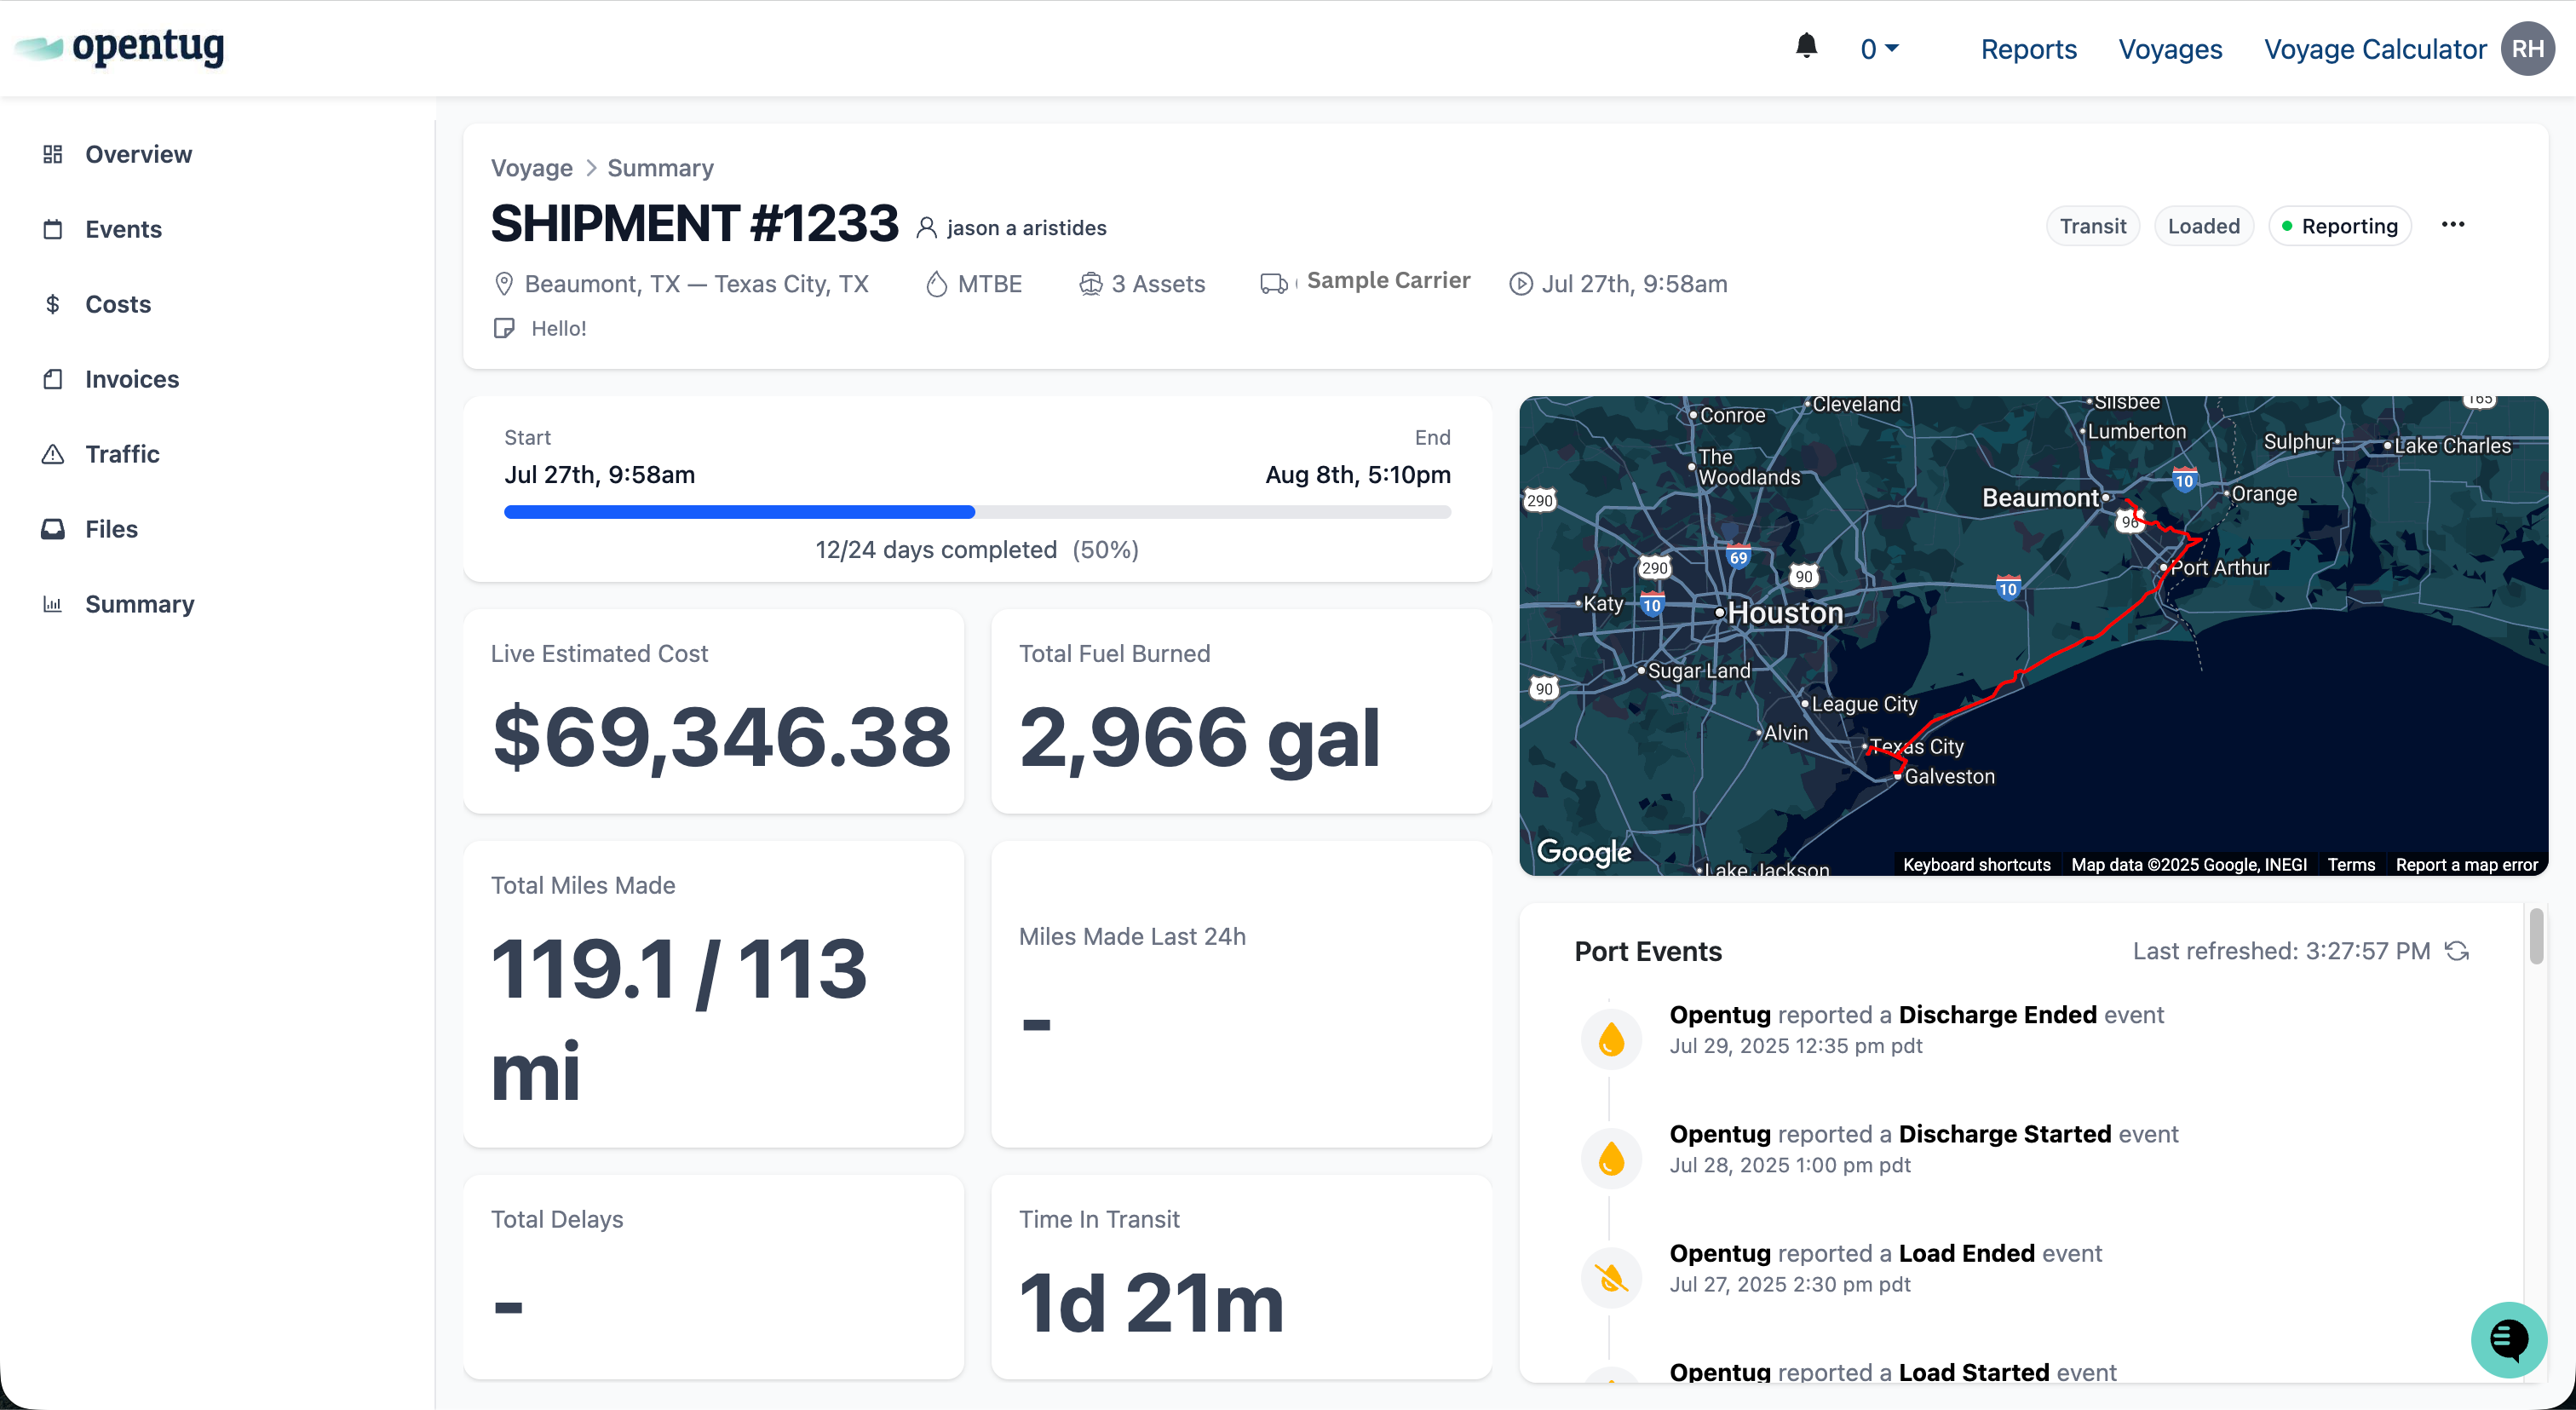This screenshot has width=2576, height=1410.
Task: Open the RH user avatar
Action: point(2527,49)
